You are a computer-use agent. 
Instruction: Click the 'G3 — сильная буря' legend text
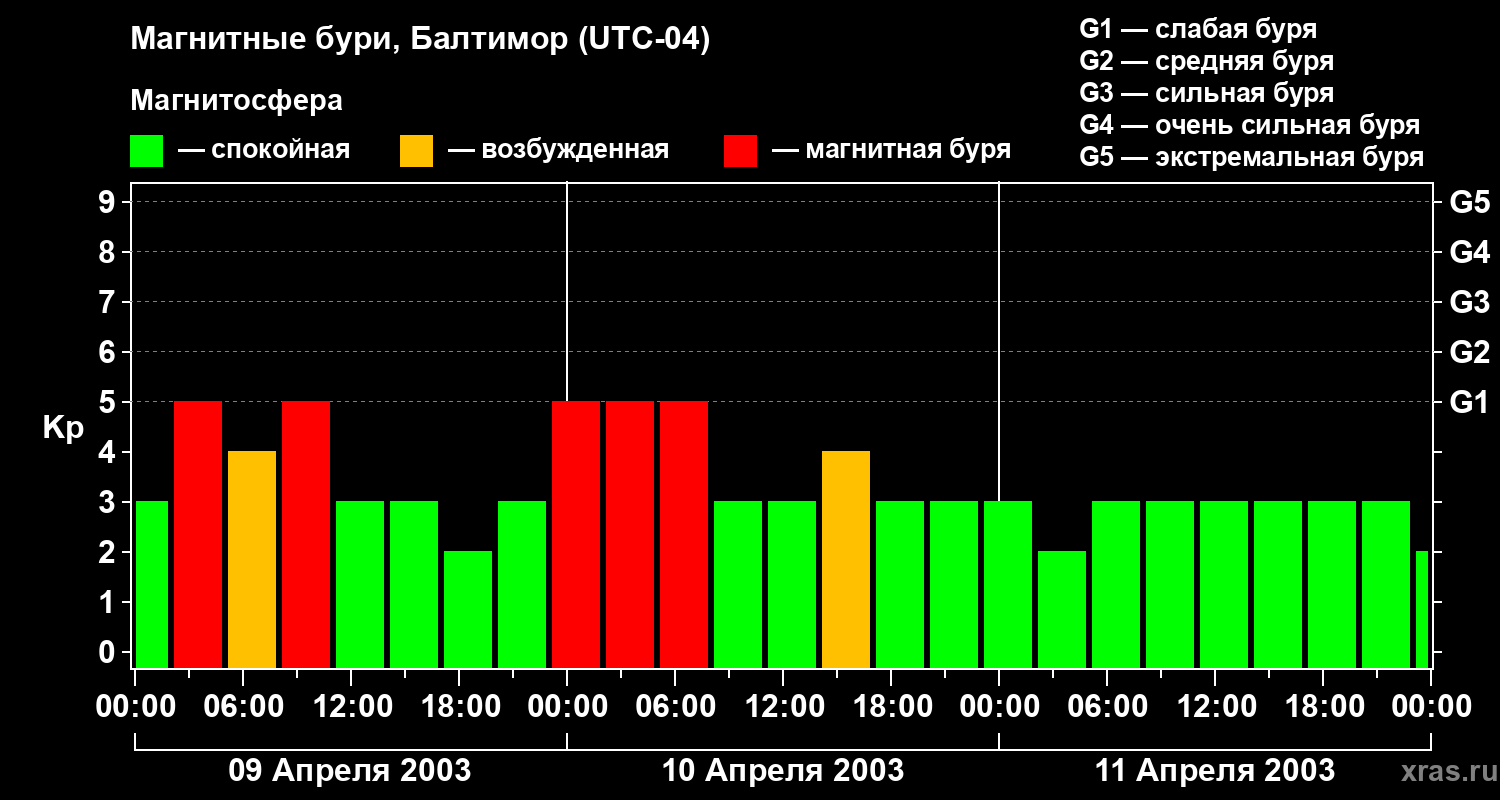tap(1207, 93)
